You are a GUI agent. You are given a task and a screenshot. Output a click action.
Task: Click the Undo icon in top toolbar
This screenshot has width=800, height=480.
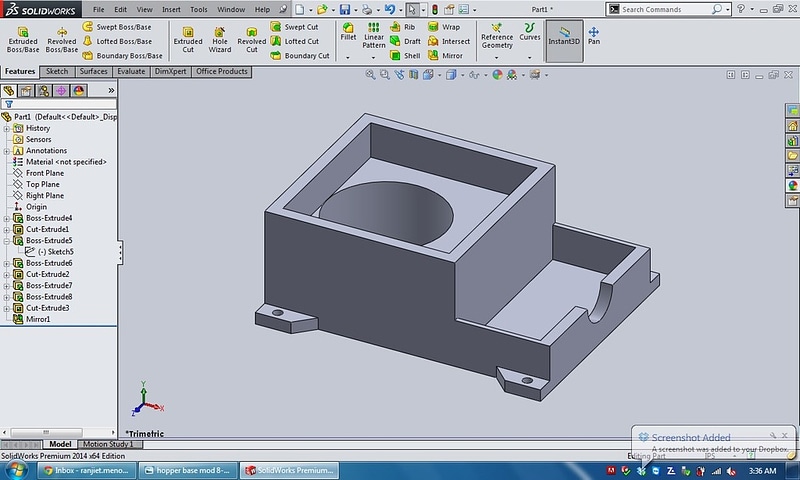pos(390,9)
